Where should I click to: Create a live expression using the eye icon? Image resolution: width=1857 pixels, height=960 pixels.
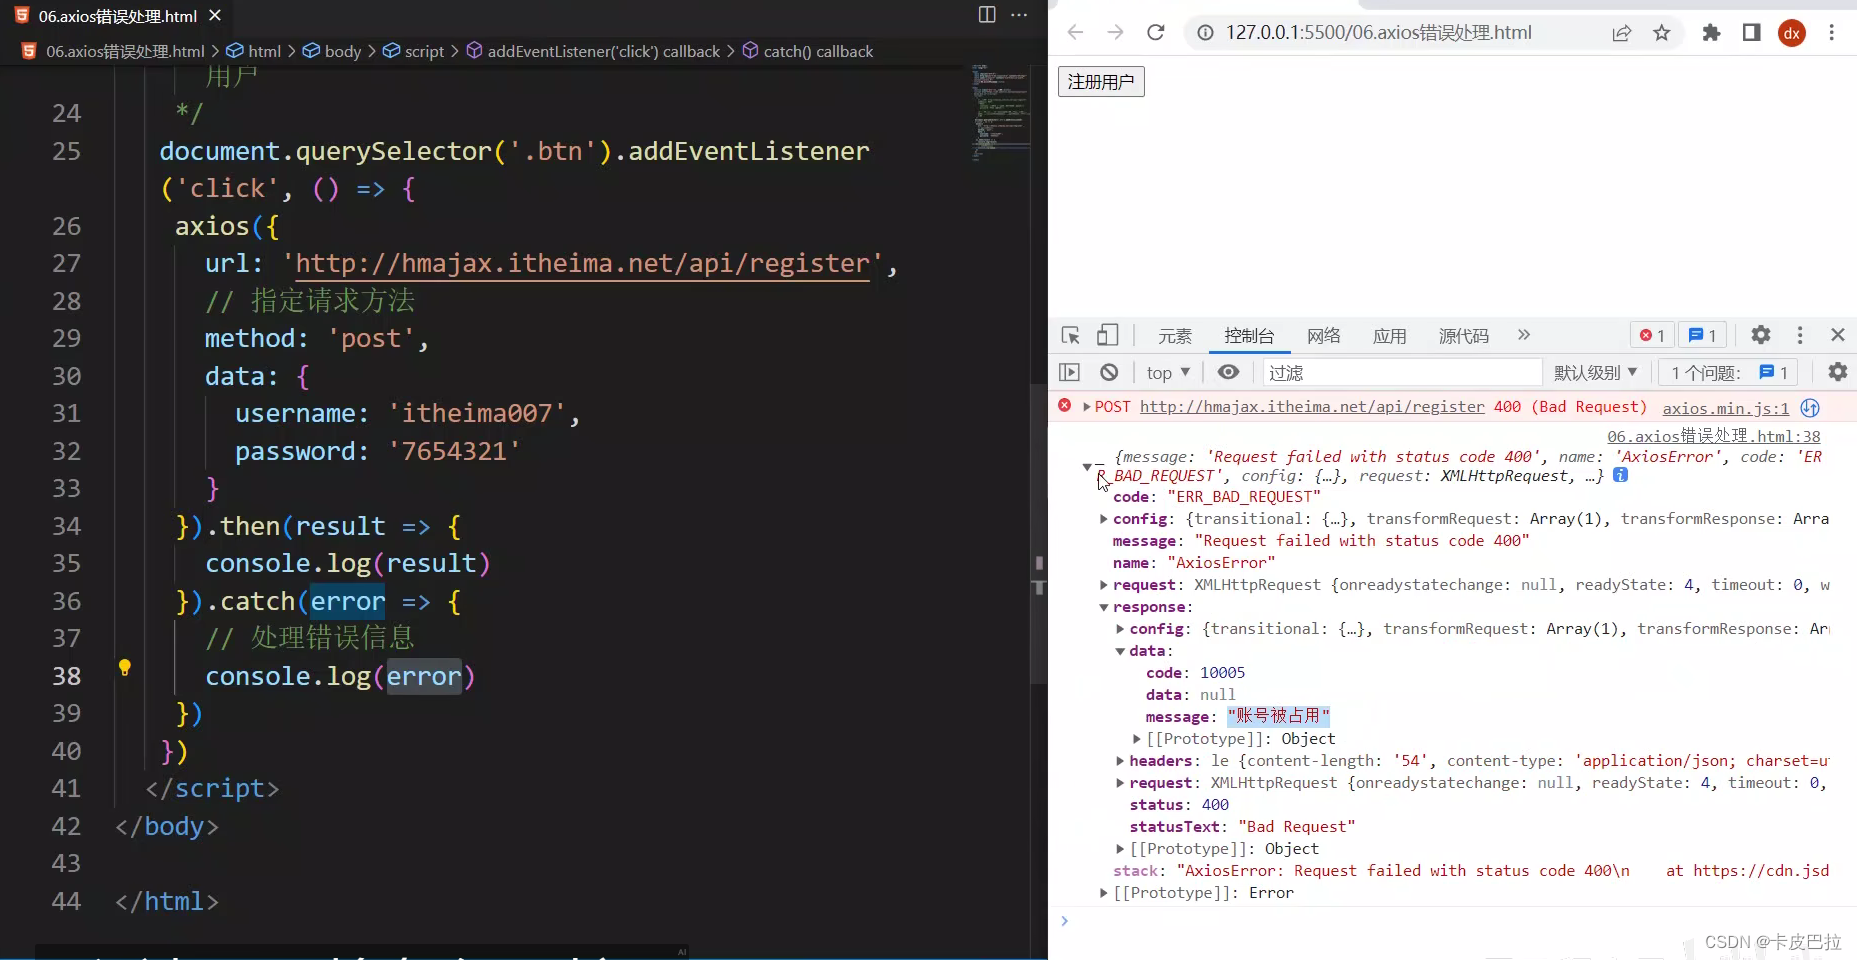point(1228,372)
